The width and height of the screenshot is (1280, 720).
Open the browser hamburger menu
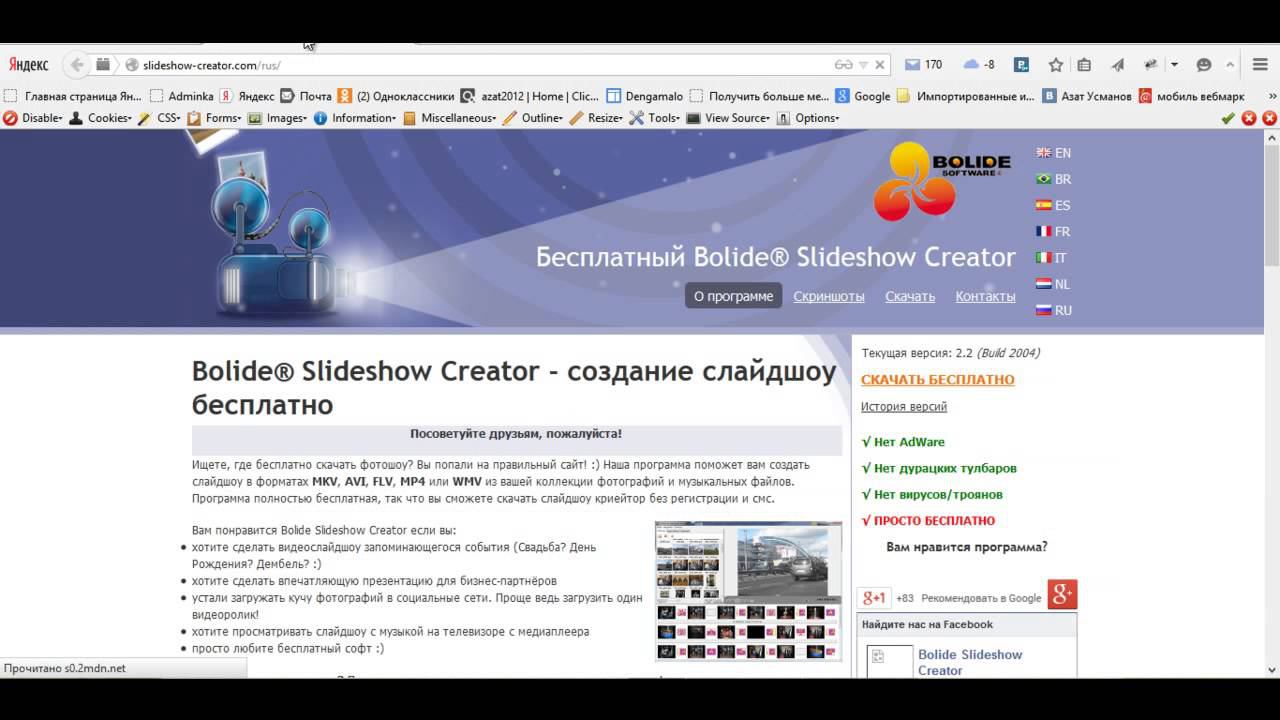point(1260,65)
